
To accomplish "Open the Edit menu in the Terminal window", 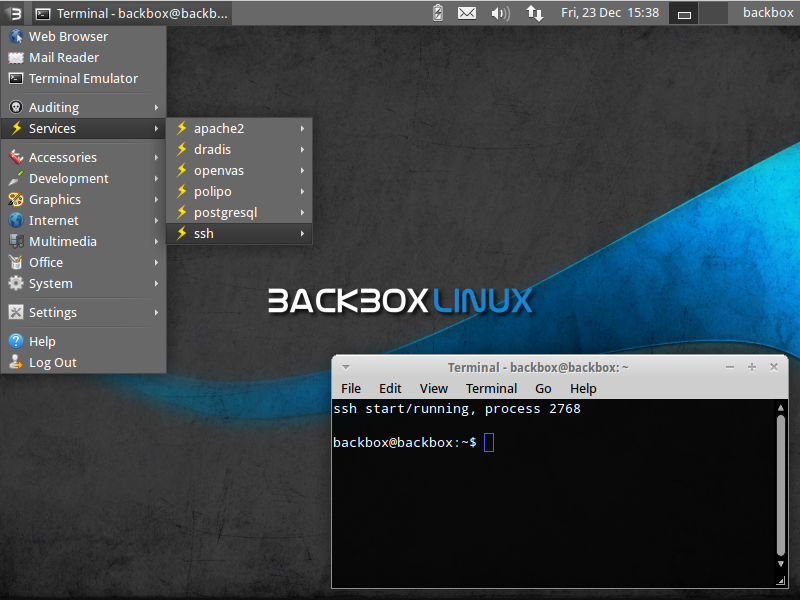I will click(390, 388).
